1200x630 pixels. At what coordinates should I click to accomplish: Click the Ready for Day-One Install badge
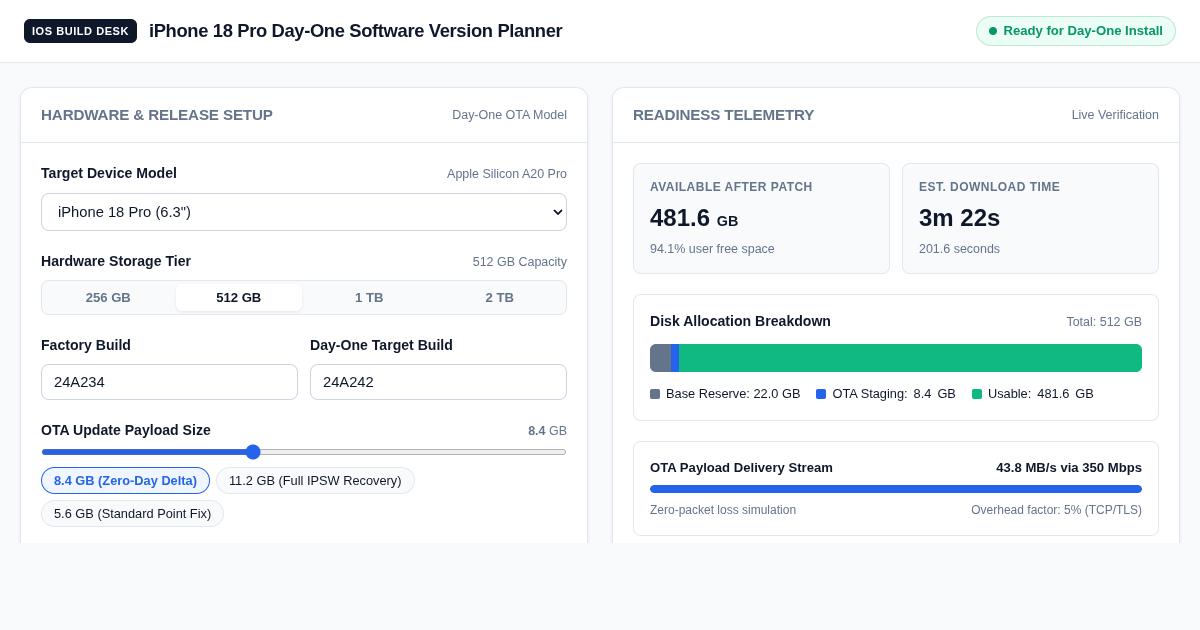pyautogui.click(x=1076, y=31)
